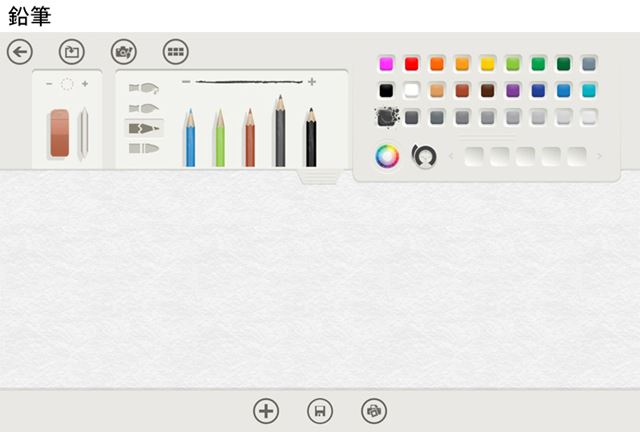This screenshot has height=432, width=640.
Task: Select the first pencil tip style
Action: pos(144,88)
